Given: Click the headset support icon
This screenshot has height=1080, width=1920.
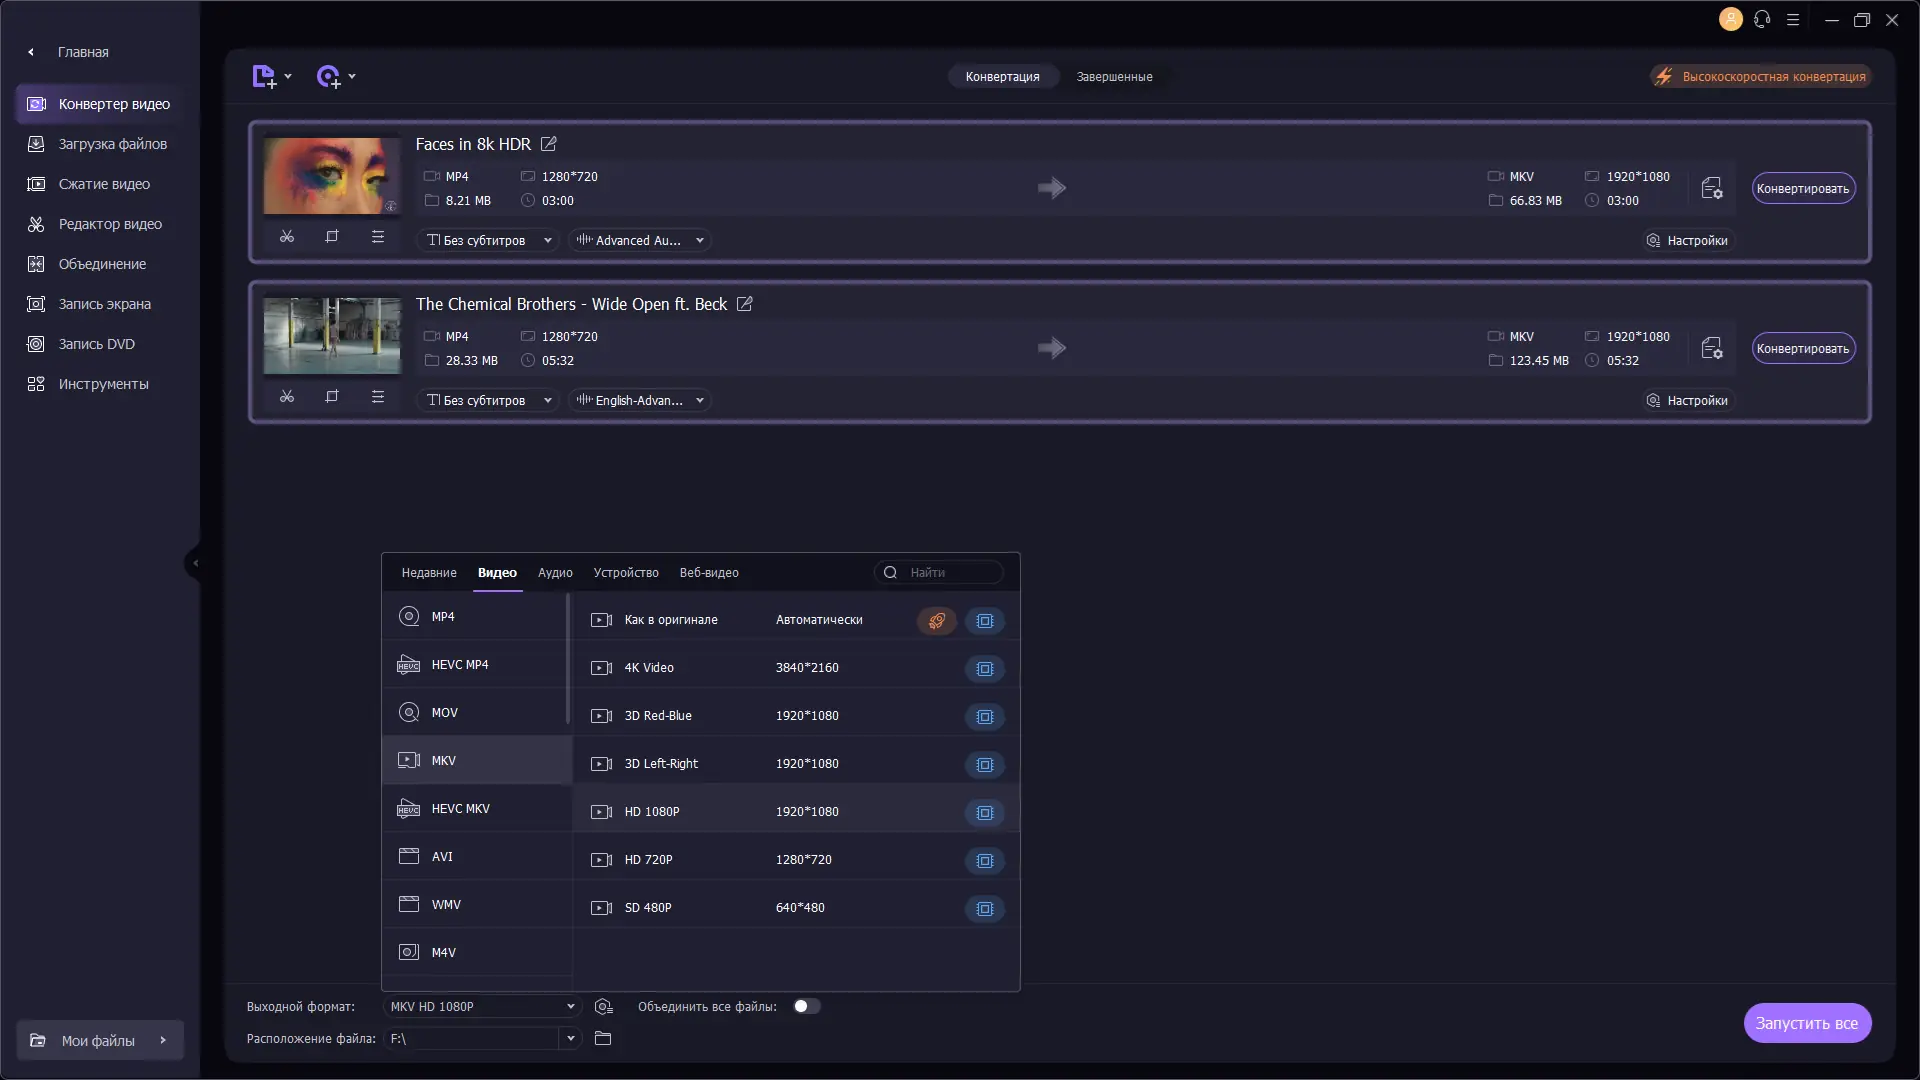Looking at the screenshot, I should (x=1762, y=20).
